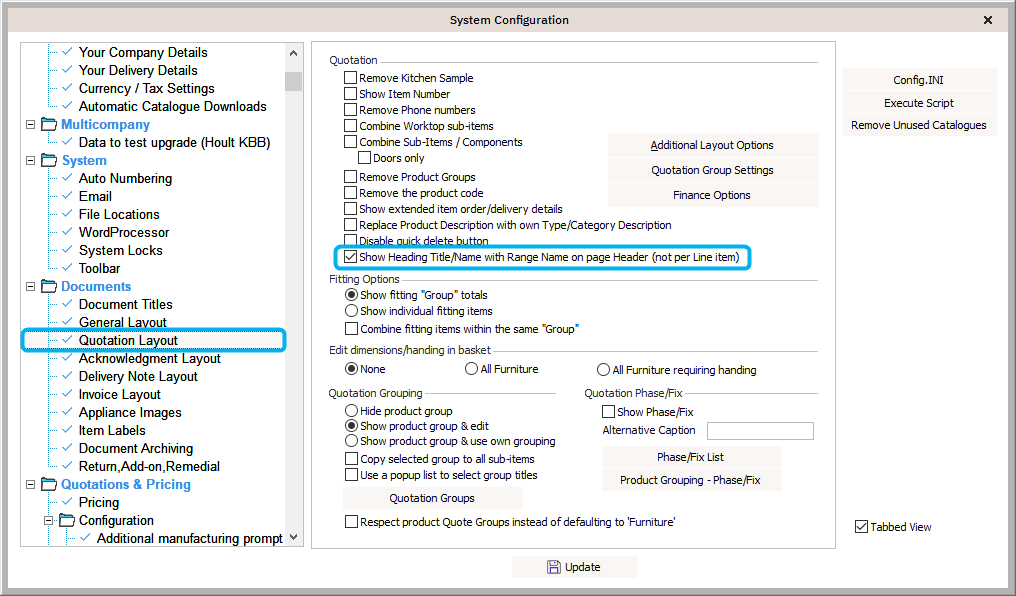
Task: Select Currency / Tax Settings item
Action: click(x=146, y=88)
